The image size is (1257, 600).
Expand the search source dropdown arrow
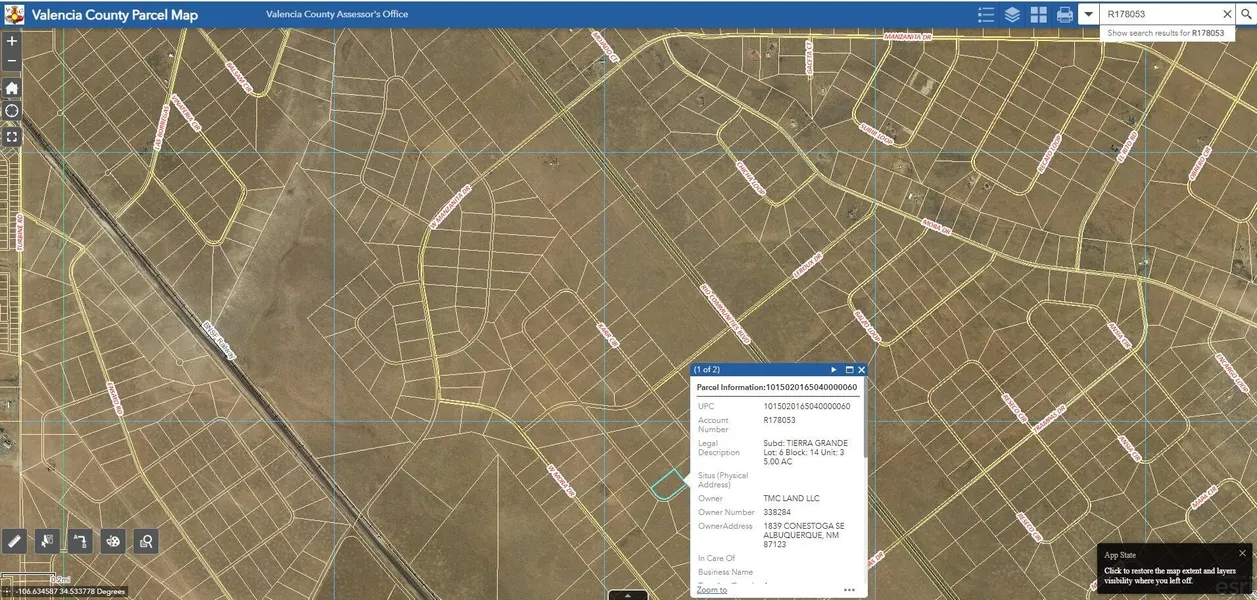(1088, 14)
